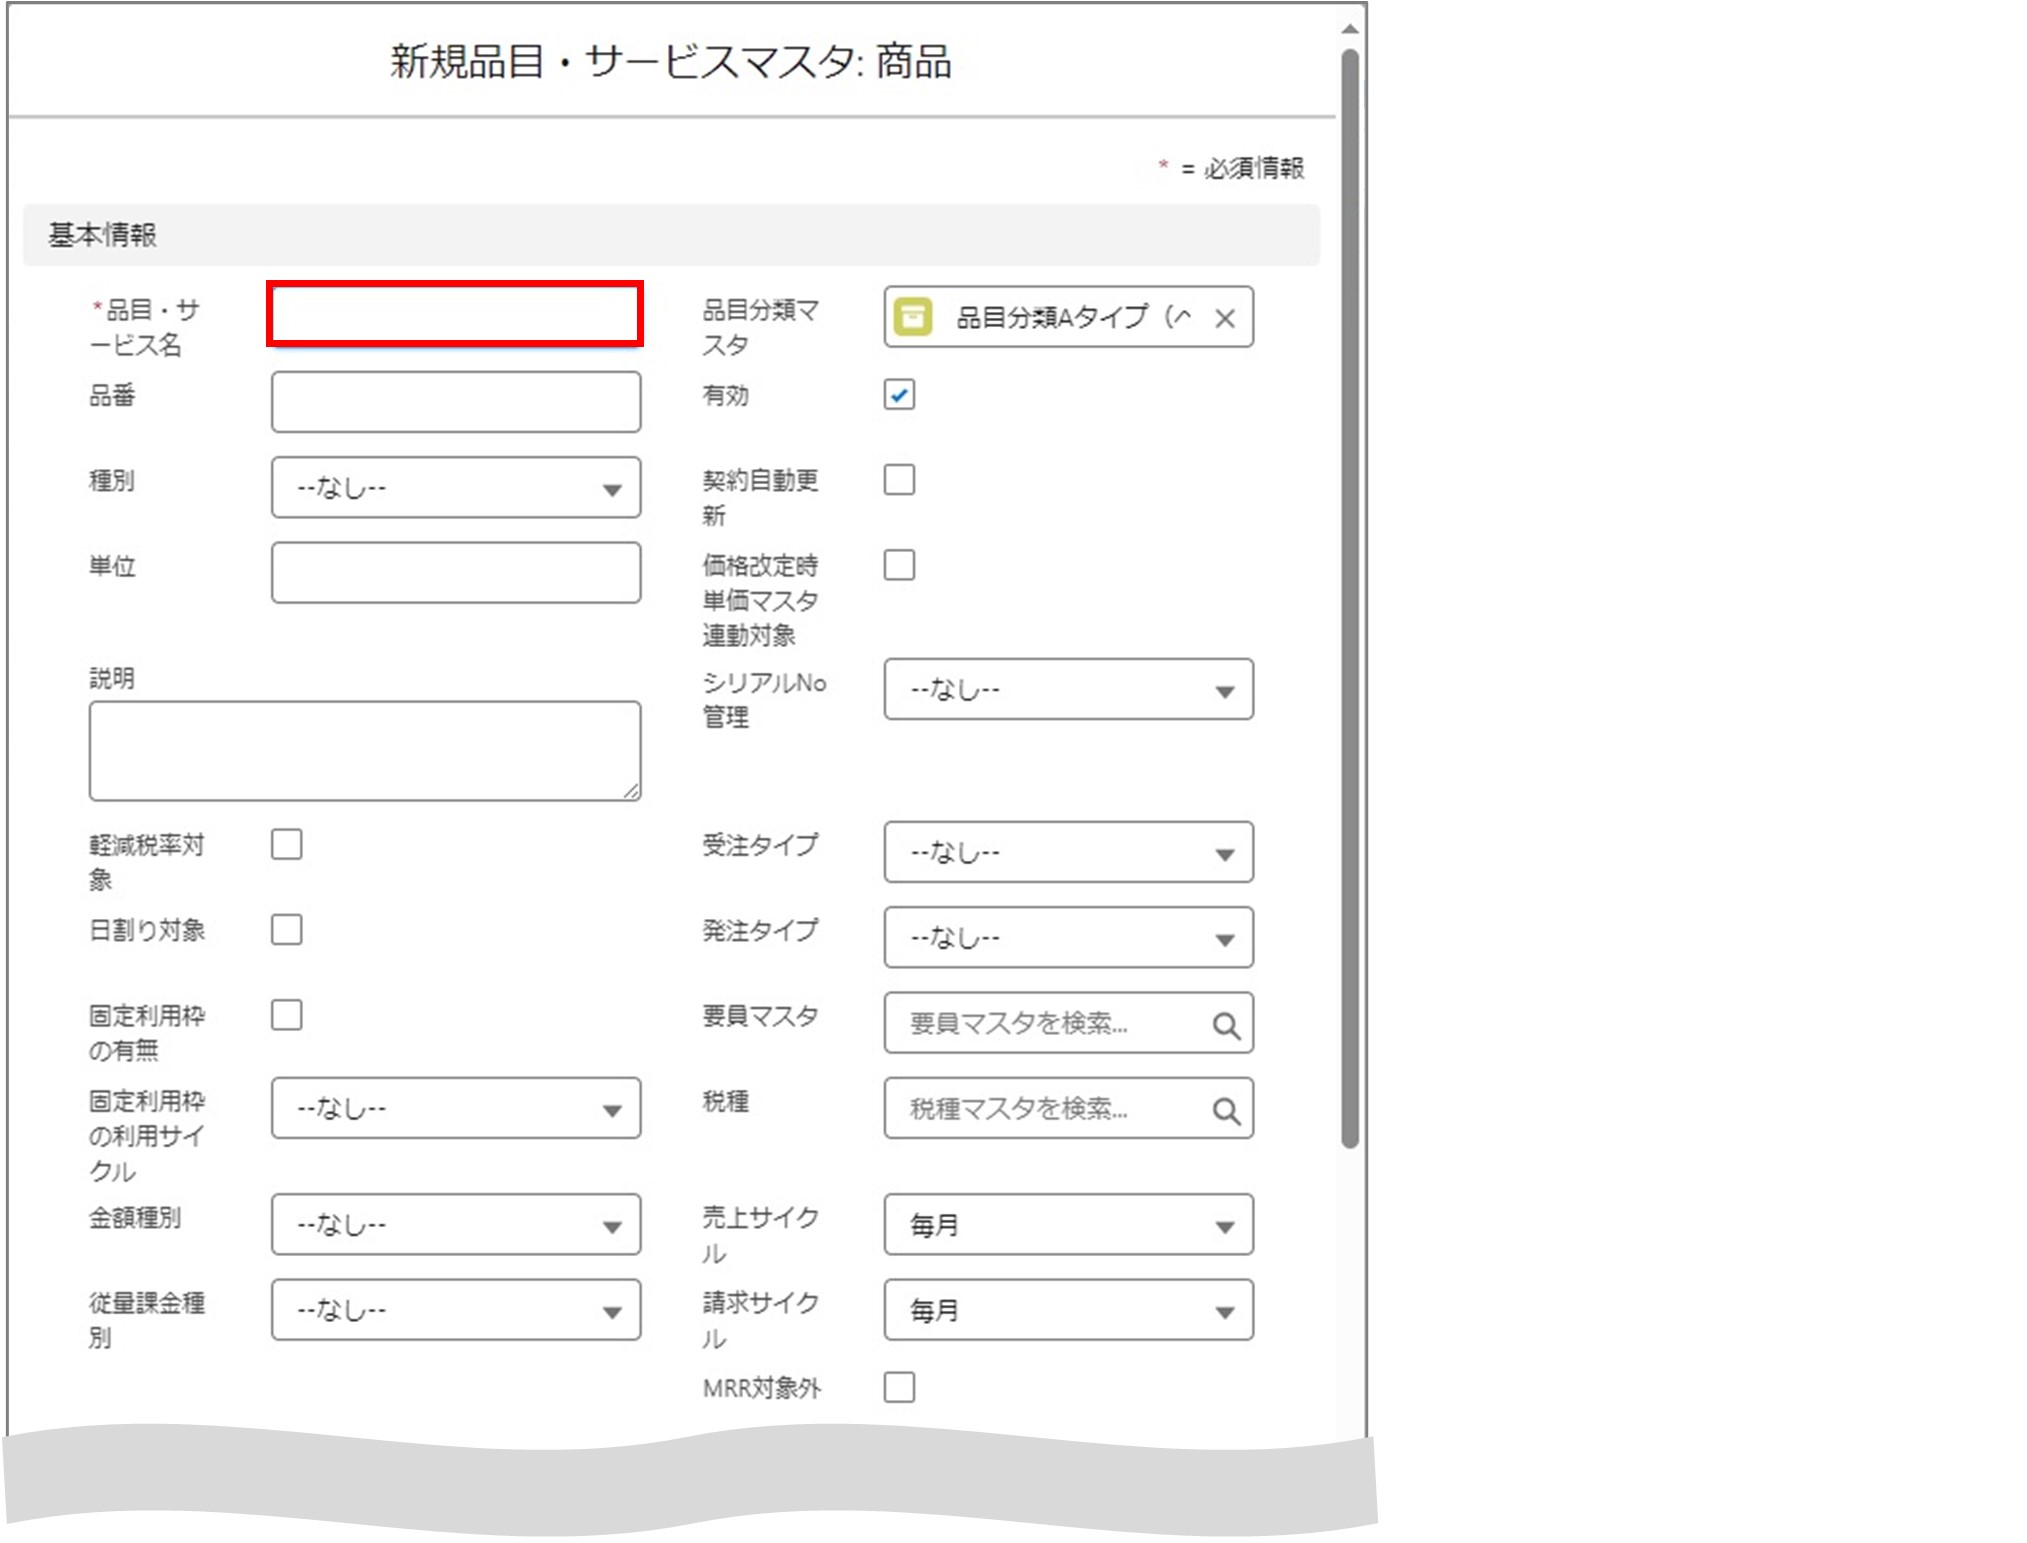
Task: Click the 要員マスタ search magnifier icon
Action: (1226, 1025)
